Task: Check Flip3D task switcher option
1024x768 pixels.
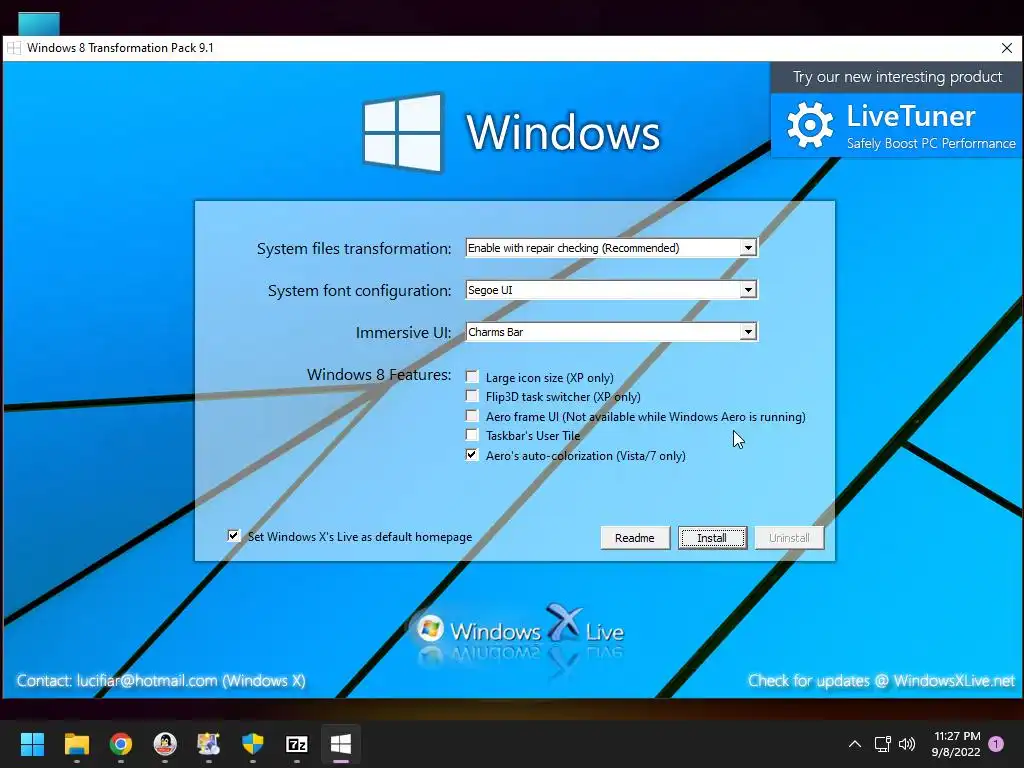Action: tap(472, 396)
